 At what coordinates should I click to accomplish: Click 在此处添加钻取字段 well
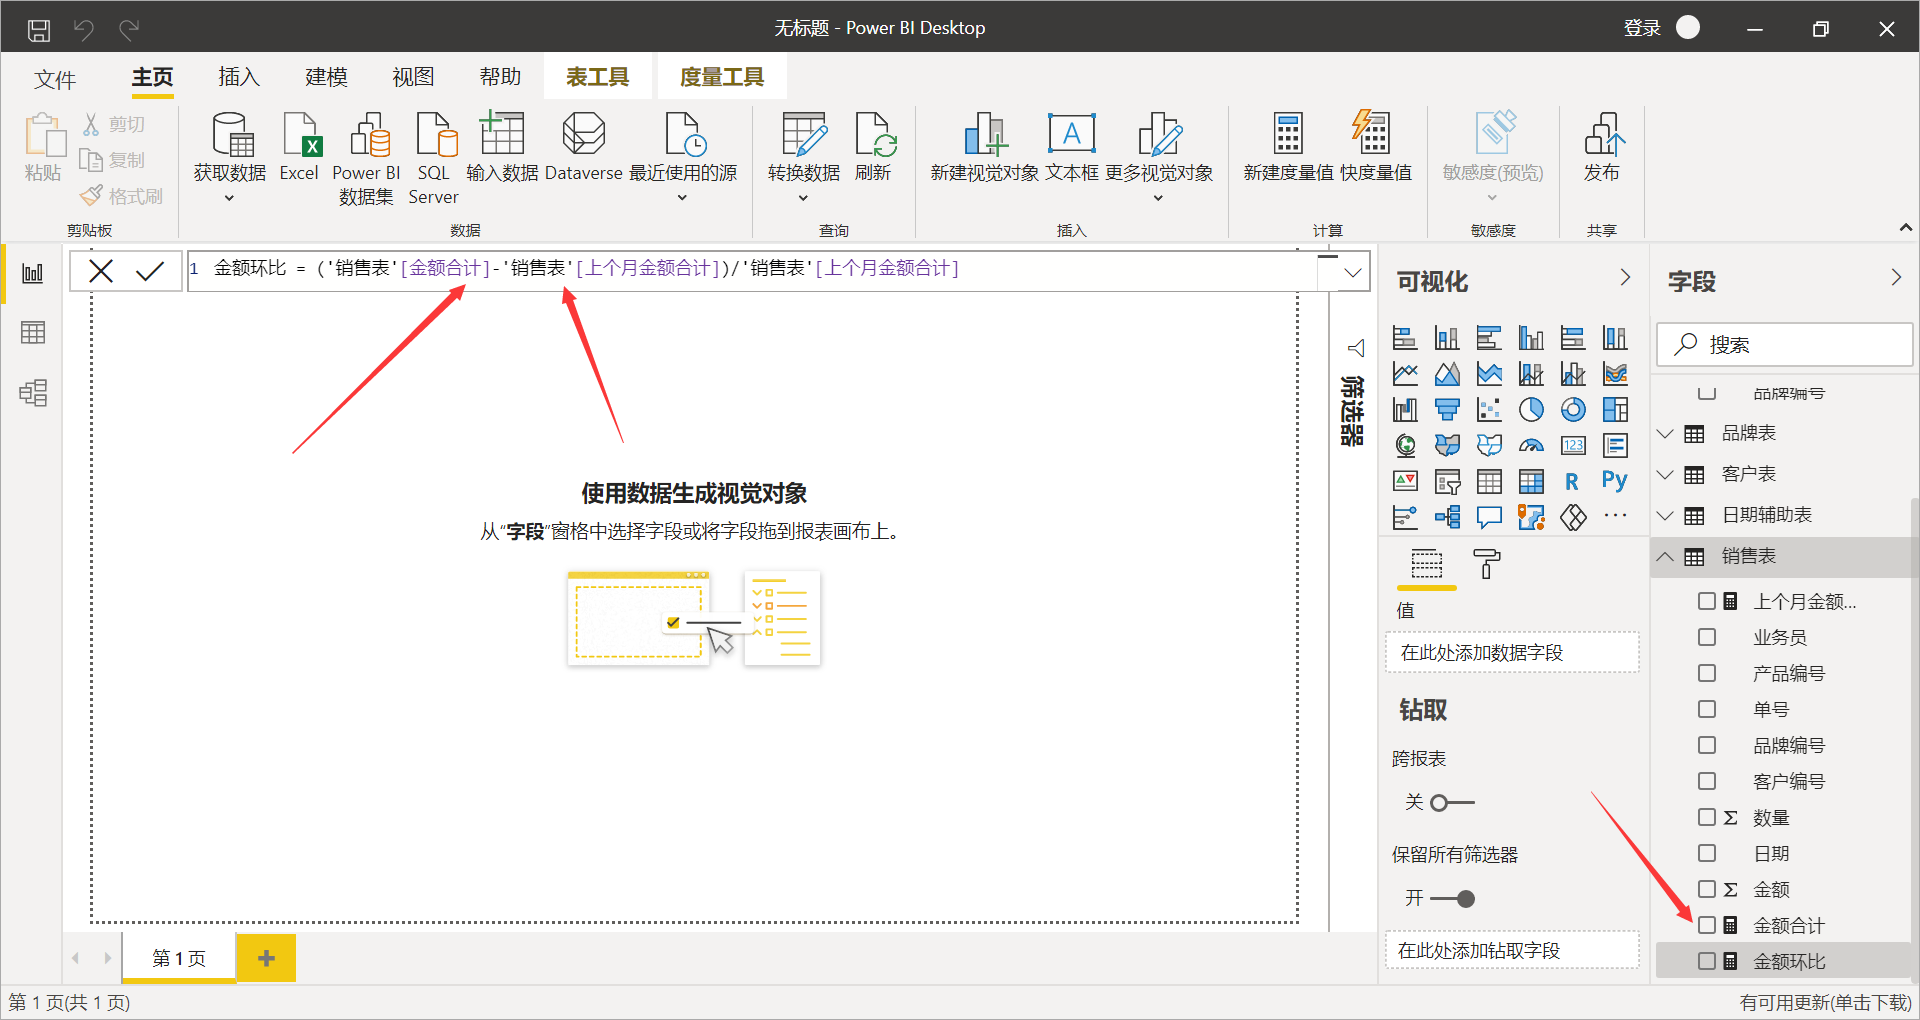tap(1512, 951)
